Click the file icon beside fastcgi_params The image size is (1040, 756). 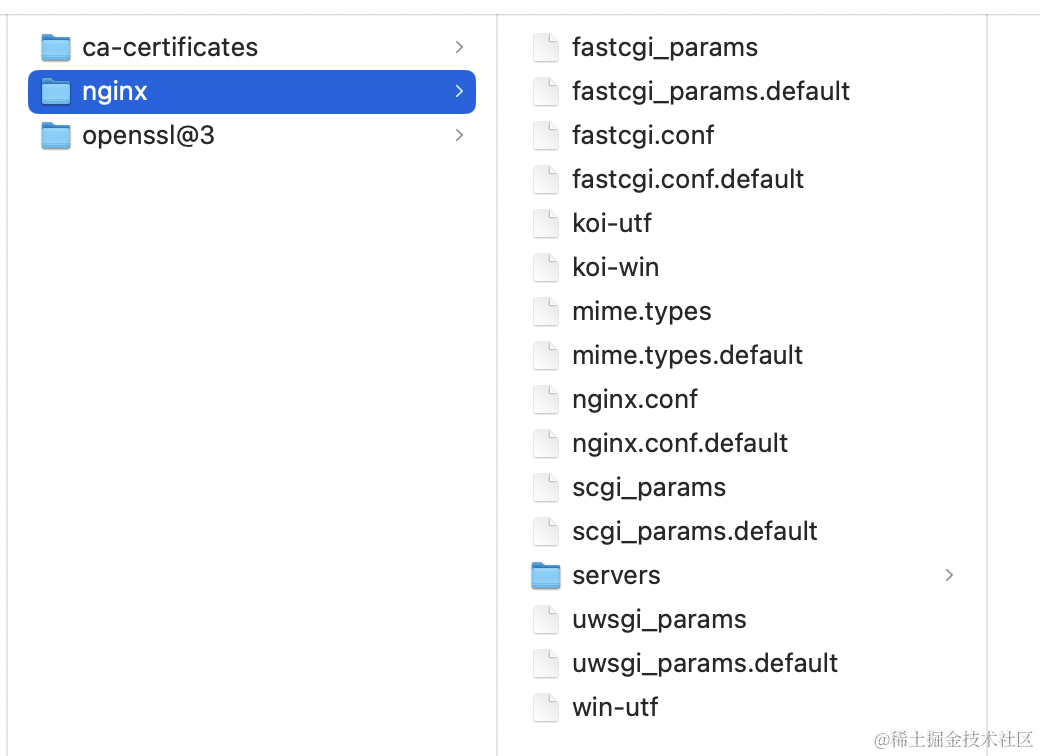click(546, 48)
